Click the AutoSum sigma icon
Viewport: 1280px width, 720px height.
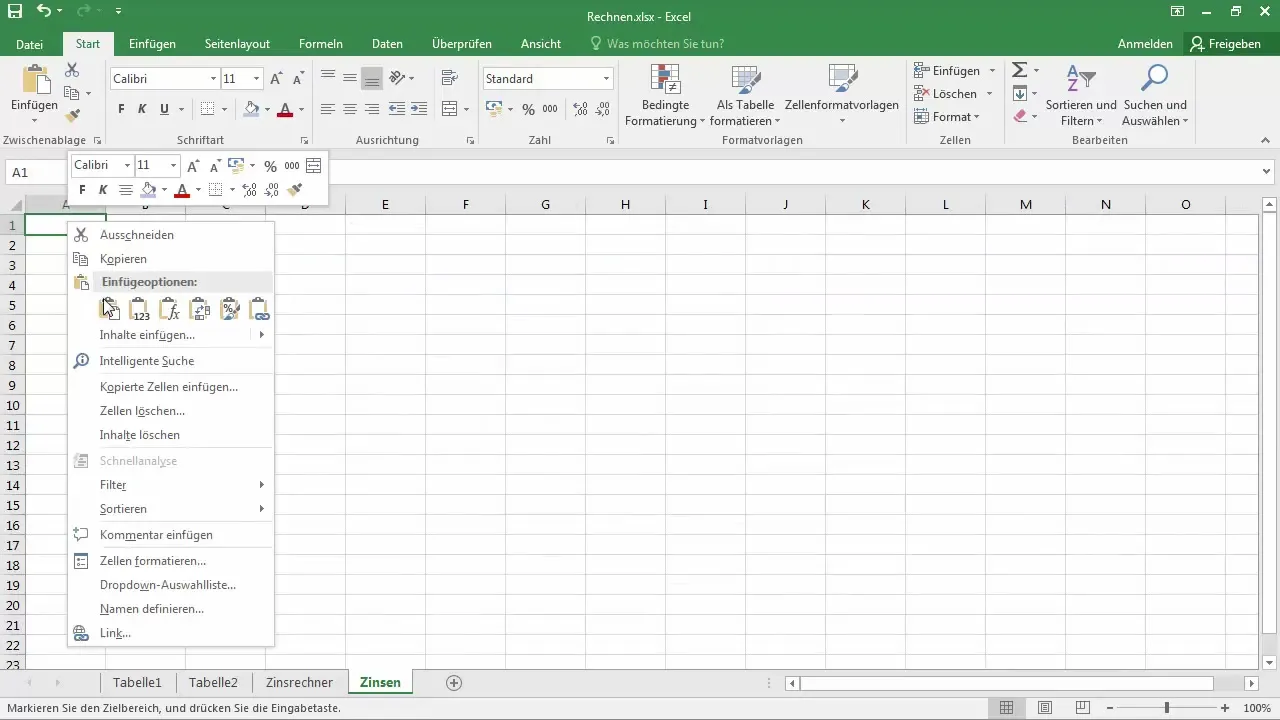(x=1019, y=70)
